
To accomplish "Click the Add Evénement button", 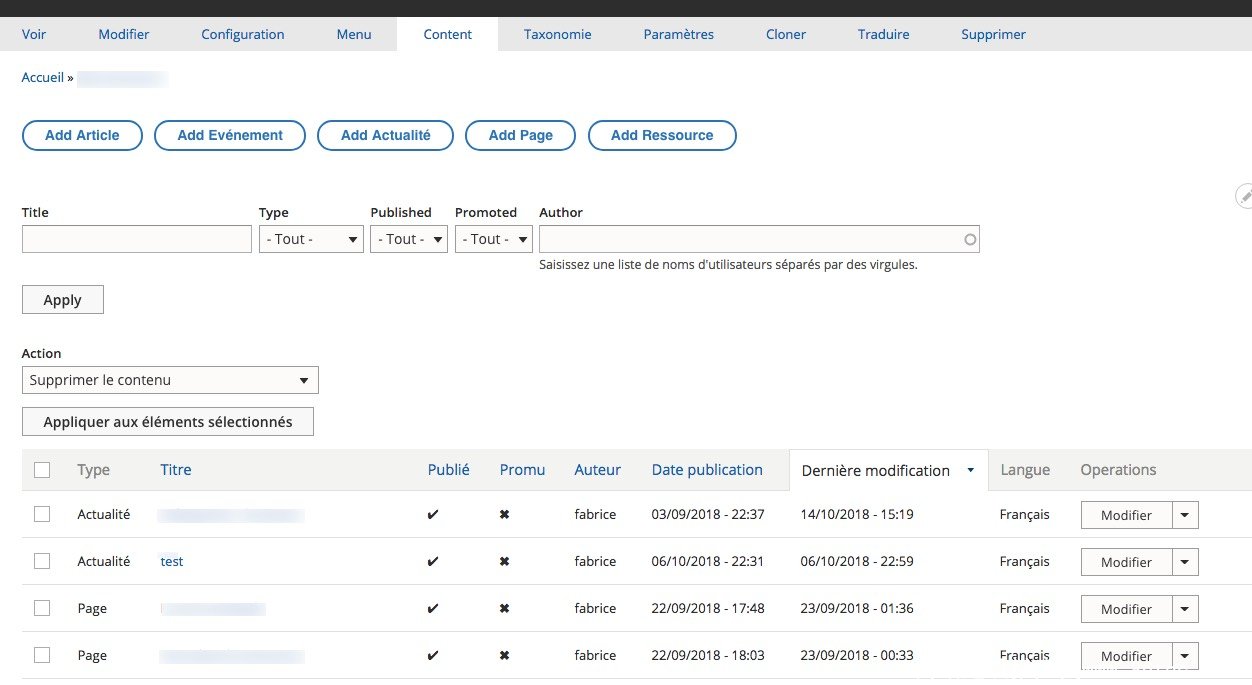I will click(x=230, y=135).
